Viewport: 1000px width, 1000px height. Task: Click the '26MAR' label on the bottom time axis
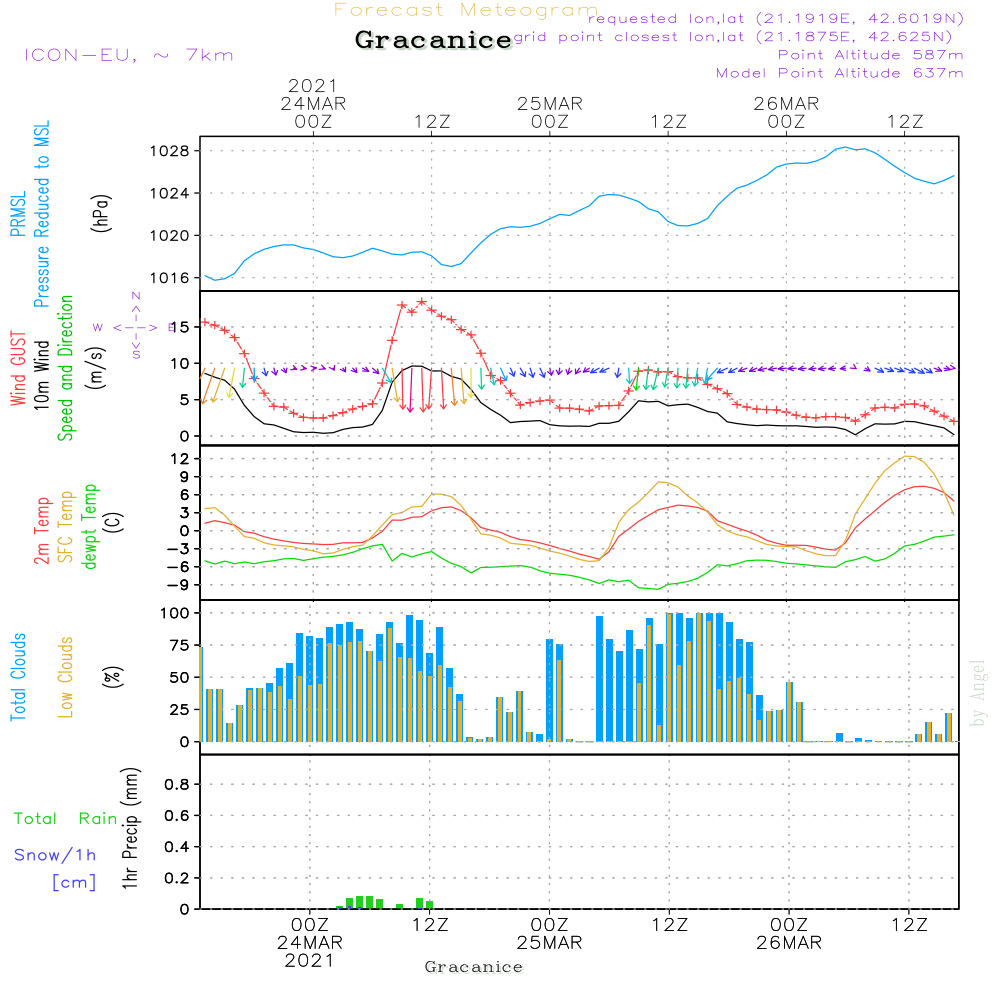click(x=789, y=943)
